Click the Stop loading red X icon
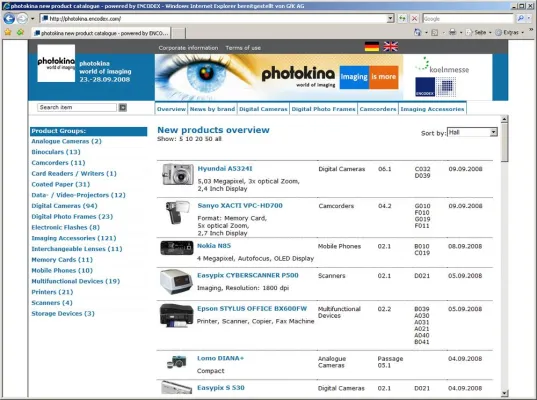The width and height of the screenshot is (537, 400). point(414,18)
